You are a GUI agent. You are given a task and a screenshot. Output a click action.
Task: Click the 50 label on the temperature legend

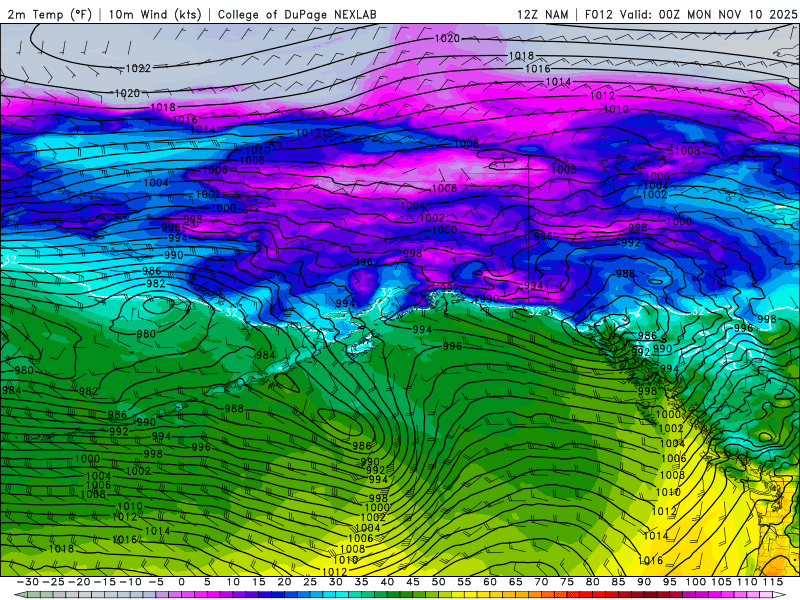[x=438, y=582]
